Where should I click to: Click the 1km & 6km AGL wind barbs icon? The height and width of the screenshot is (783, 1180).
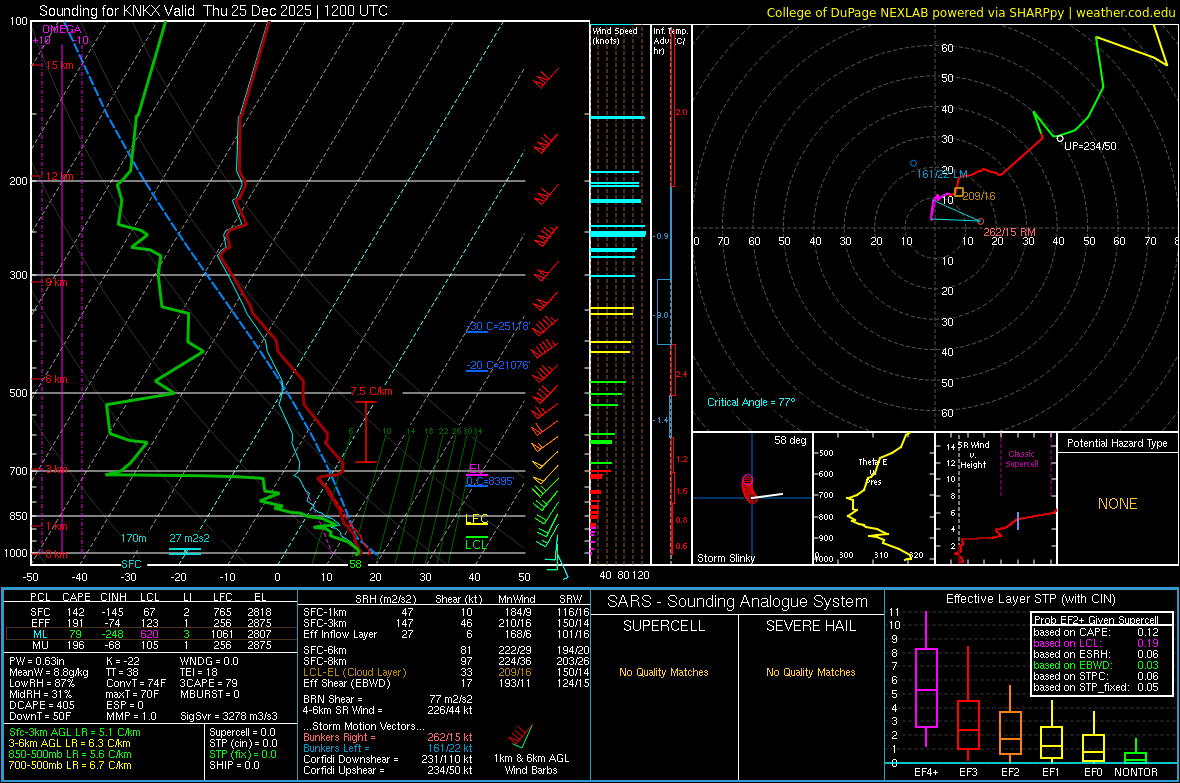click(x=519, y=736)
